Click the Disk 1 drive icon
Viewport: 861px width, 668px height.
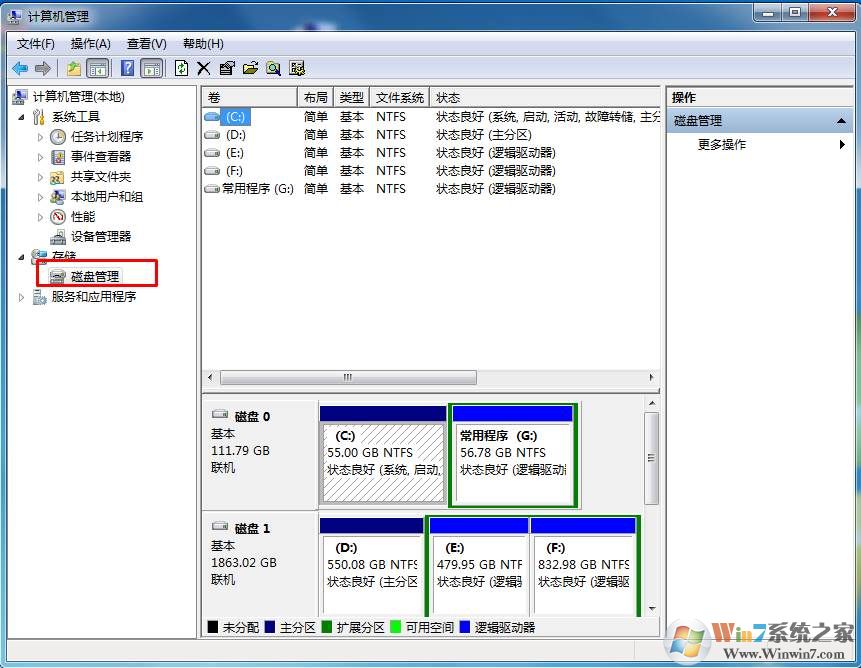pos(220,526)
